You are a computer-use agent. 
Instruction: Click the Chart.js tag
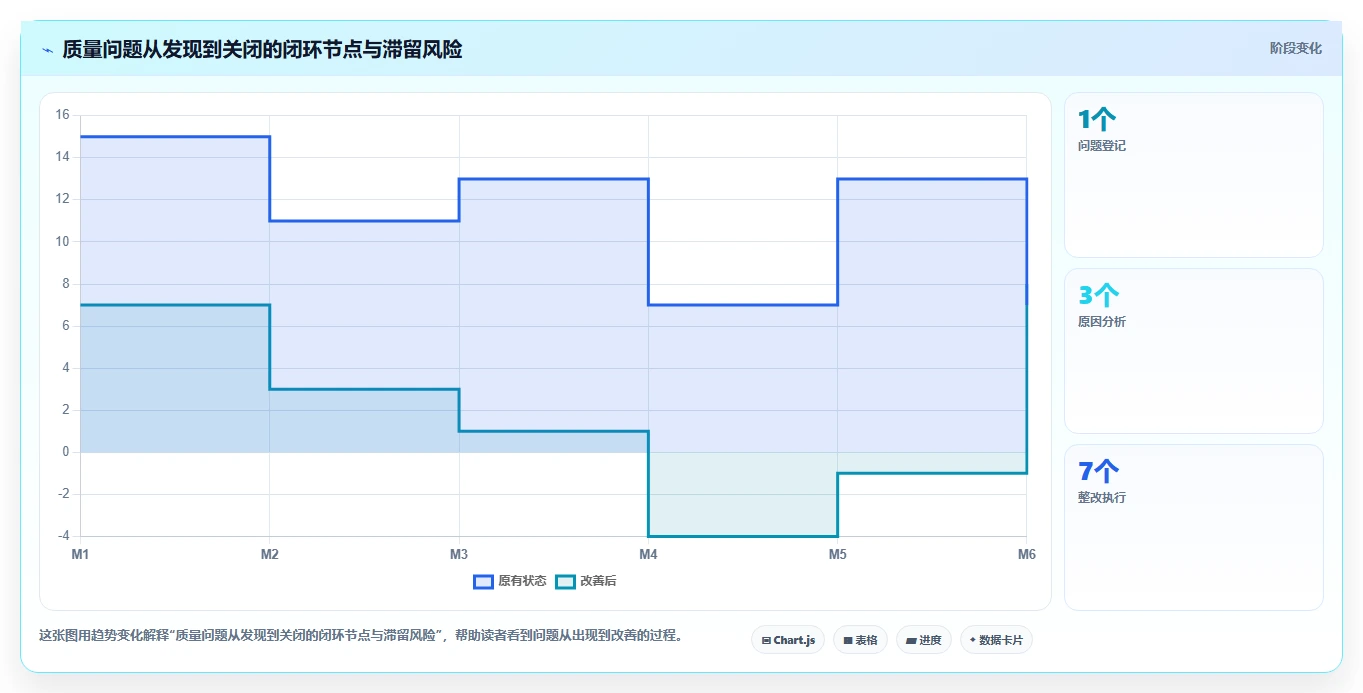(x=788, y=640)
